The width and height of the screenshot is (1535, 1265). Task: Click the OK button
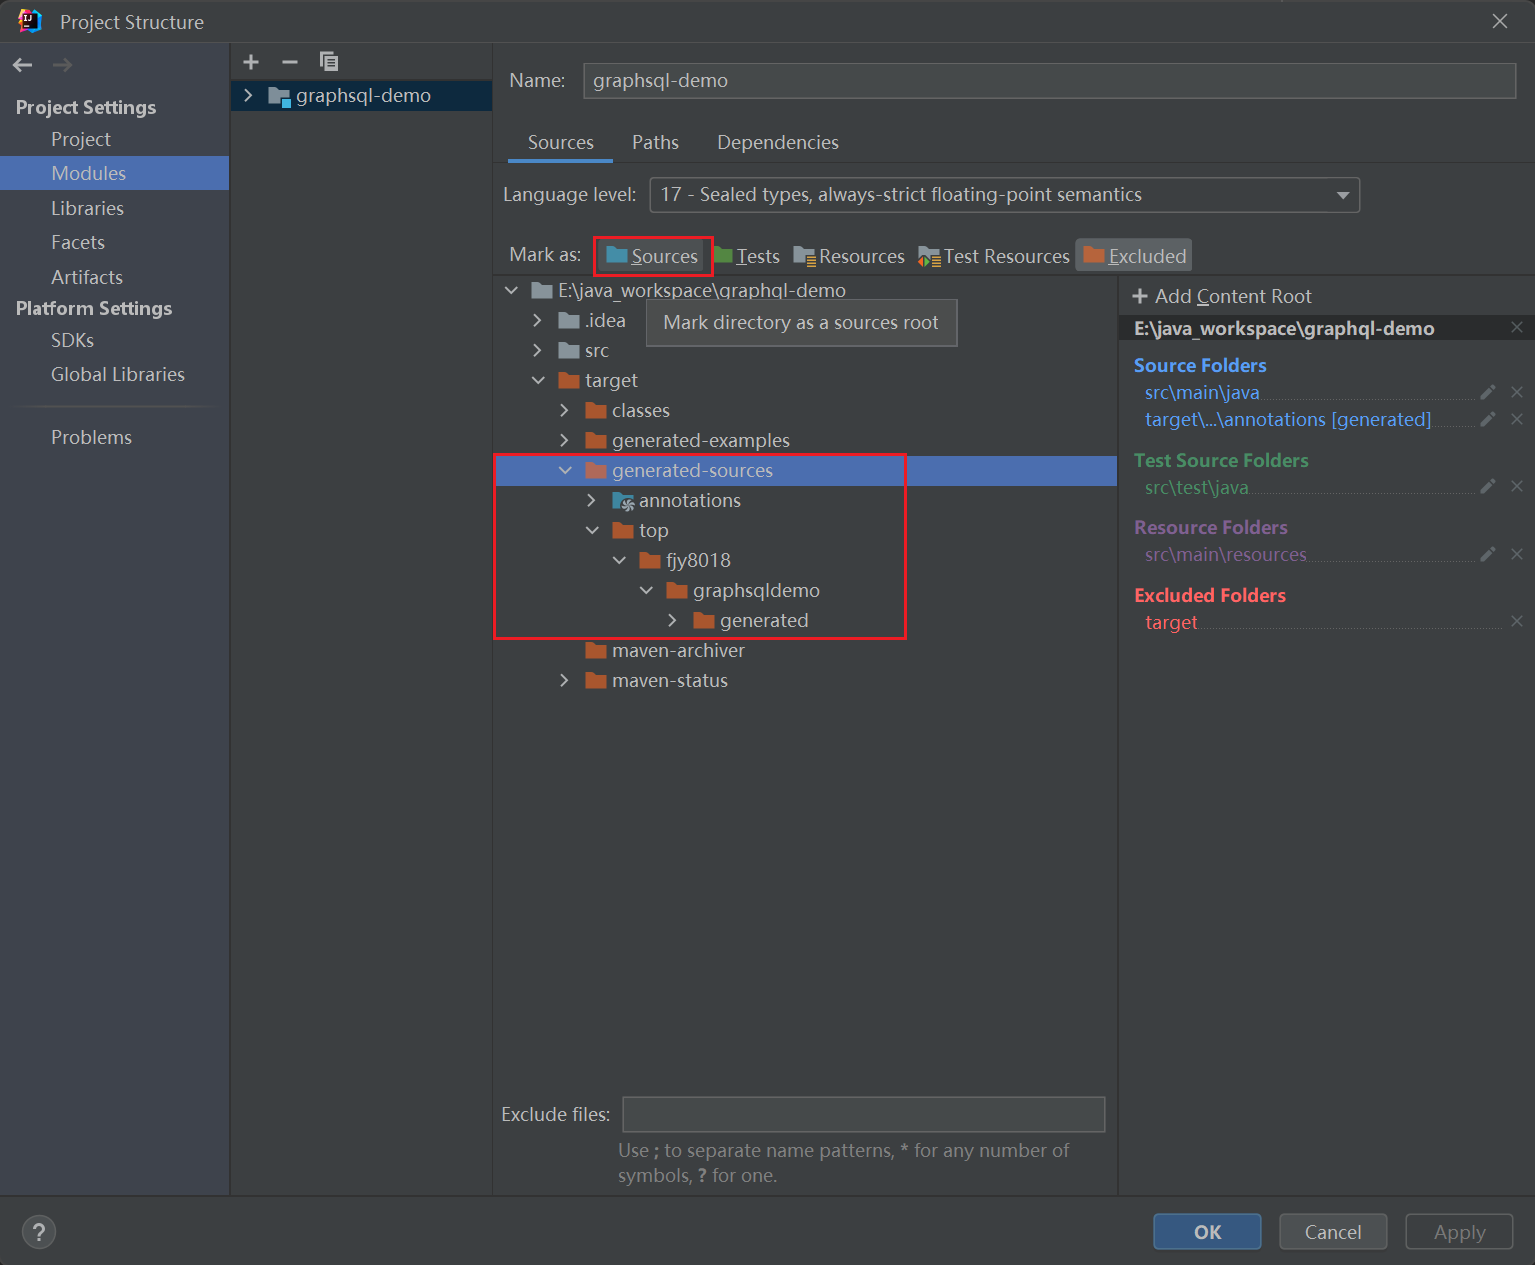1206,1232
